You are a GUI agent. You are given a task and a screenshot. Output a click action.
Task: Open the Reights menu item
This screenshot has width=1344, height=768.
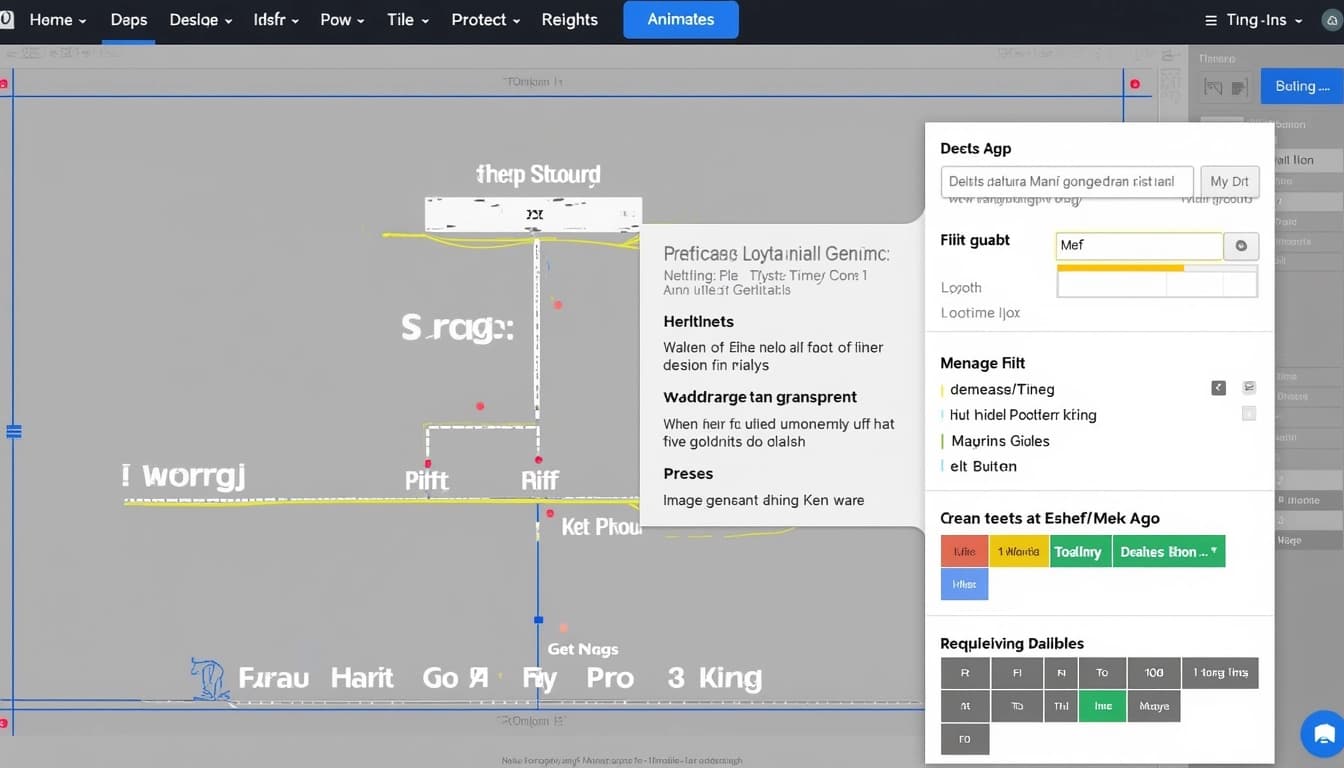569,20
